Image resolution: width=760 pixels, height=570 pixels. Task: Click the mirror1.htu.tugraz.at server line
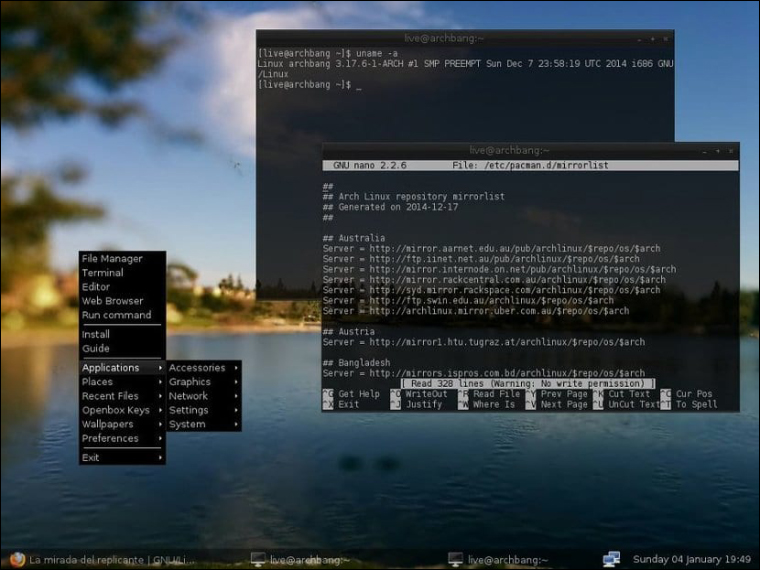484,342
